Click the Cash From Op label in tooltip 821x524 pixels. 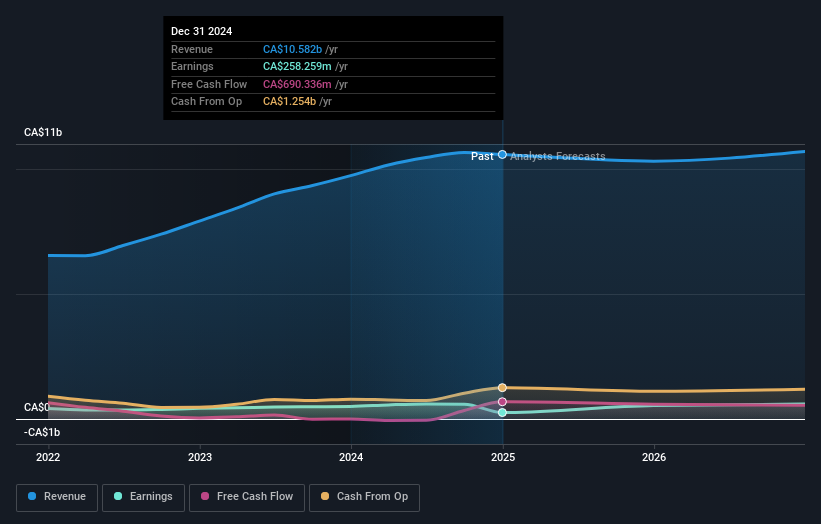pos(206,102)
